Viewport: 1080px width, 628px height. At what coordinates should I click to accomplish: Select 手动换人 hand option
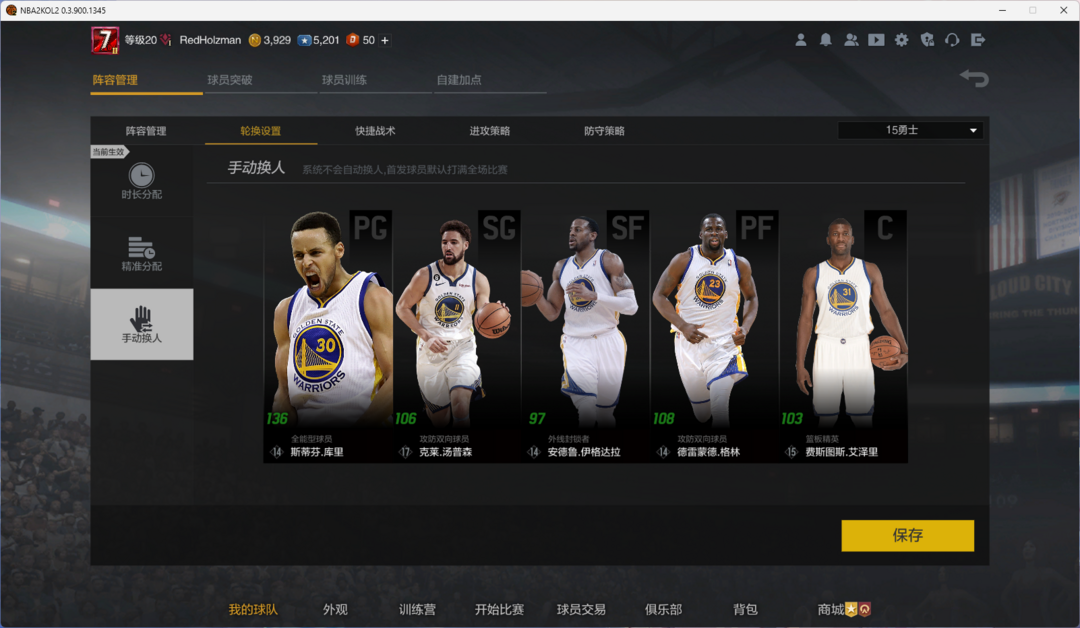click(142, 324)
